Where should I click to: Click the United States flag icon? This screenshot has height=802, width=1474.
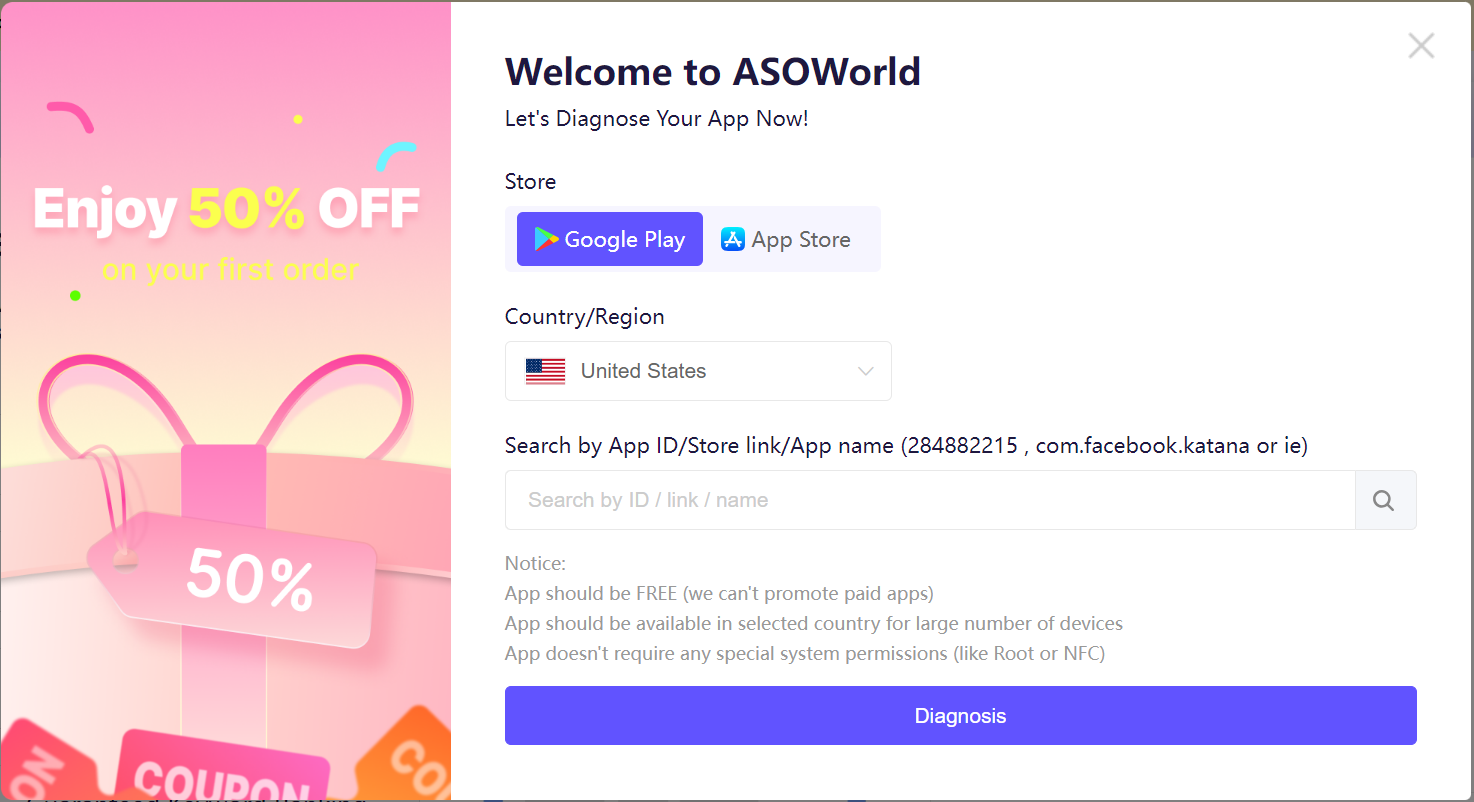[545, 371]
